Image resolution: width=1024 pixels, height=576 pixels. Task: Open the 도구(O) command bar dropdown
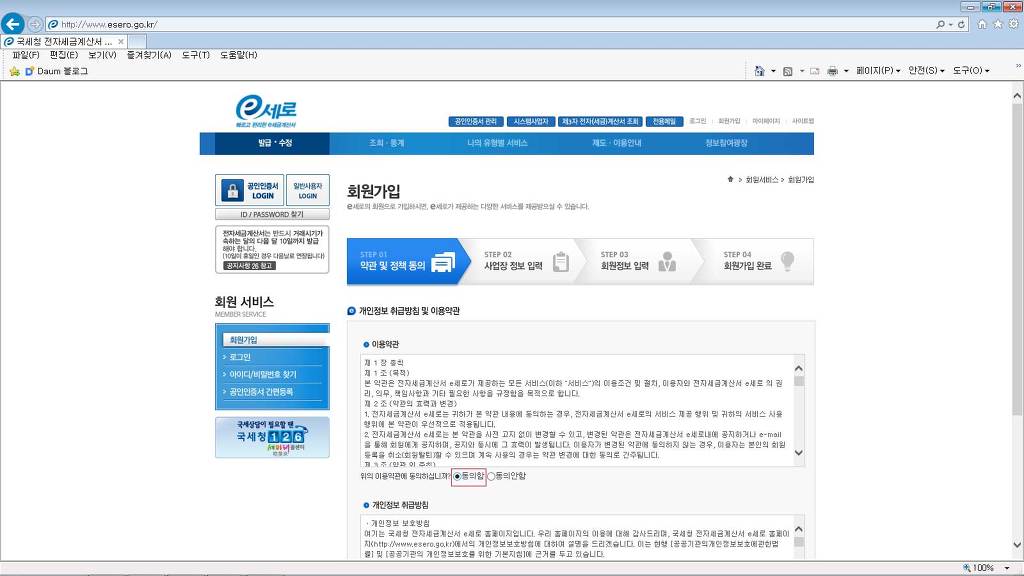point(971,71)
